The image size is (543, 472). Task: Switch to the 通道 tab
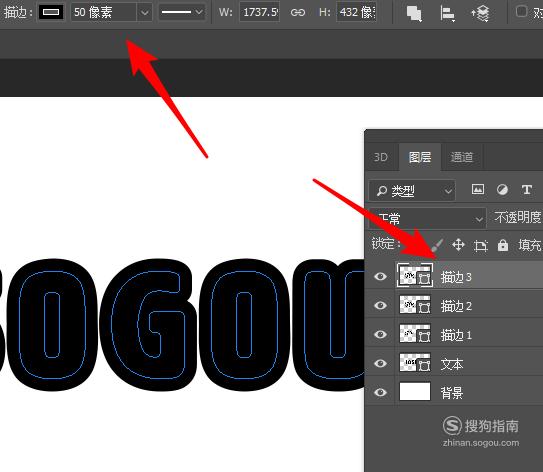pyautogui.click(x=462, y=157)
